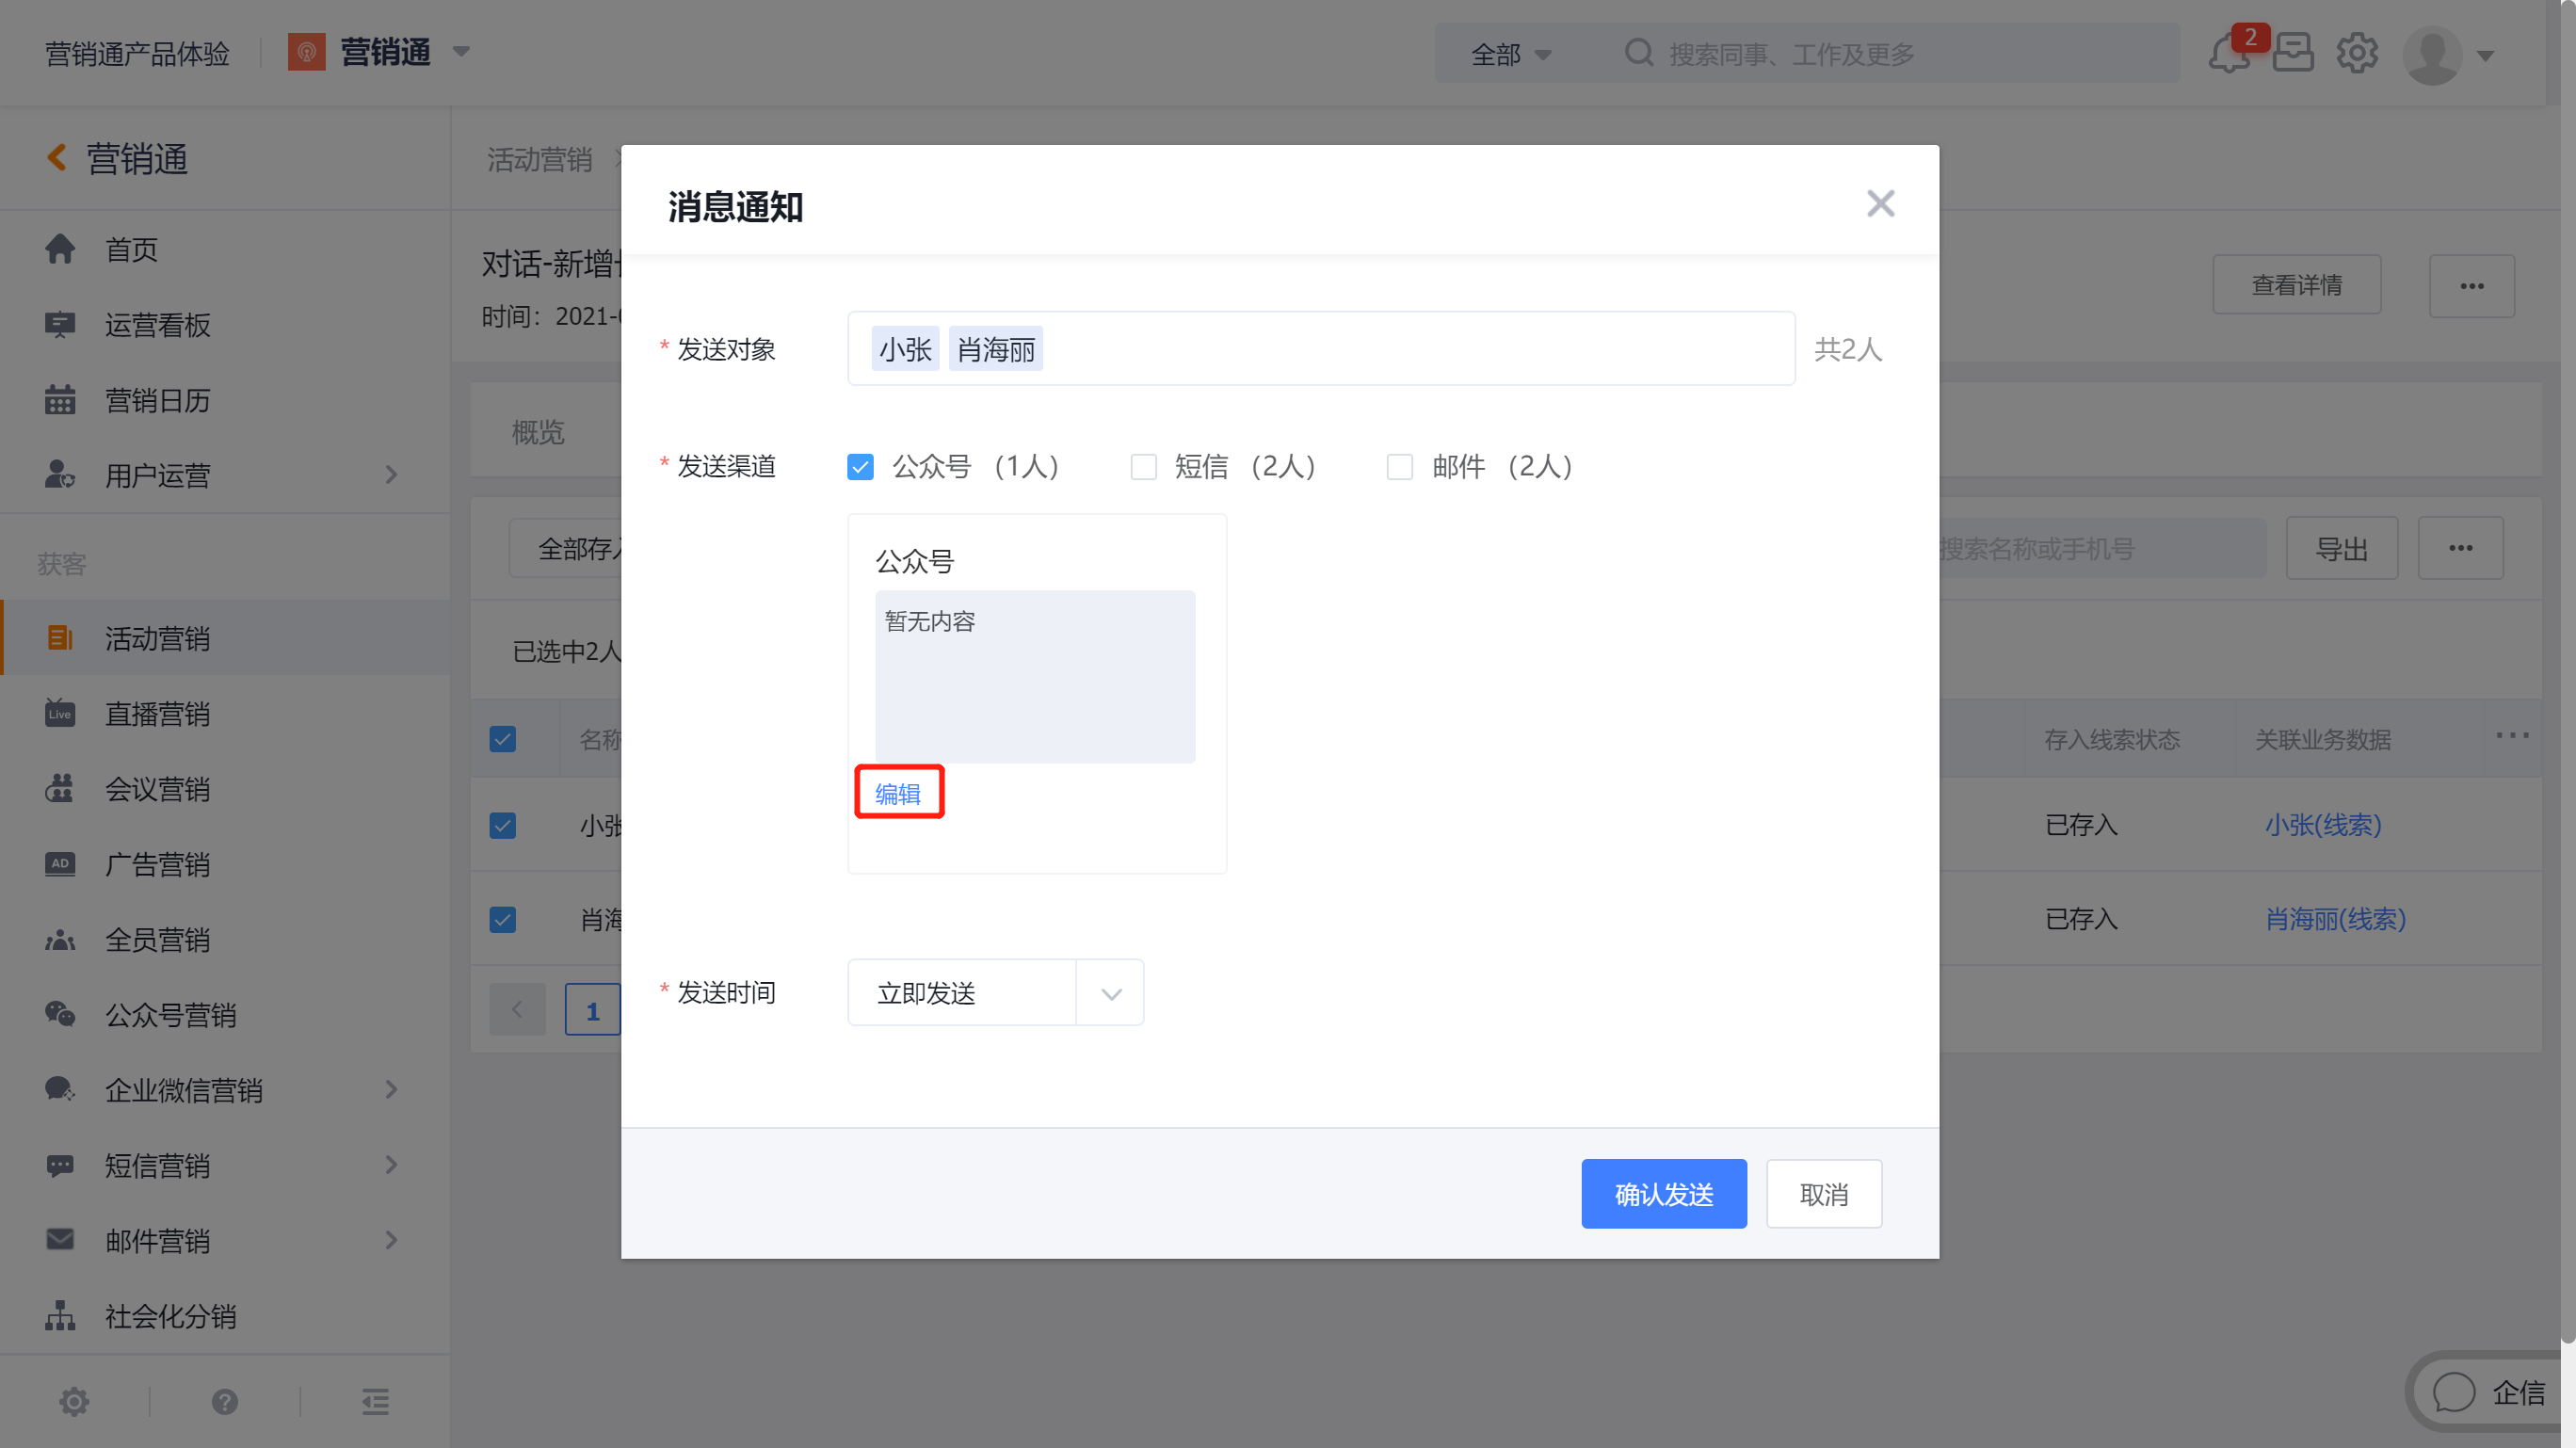The image size is (2576, 1448).
Task: Toggle the checkbox for 小张 row
Action: pyautogui.click(x=503, y=825)
